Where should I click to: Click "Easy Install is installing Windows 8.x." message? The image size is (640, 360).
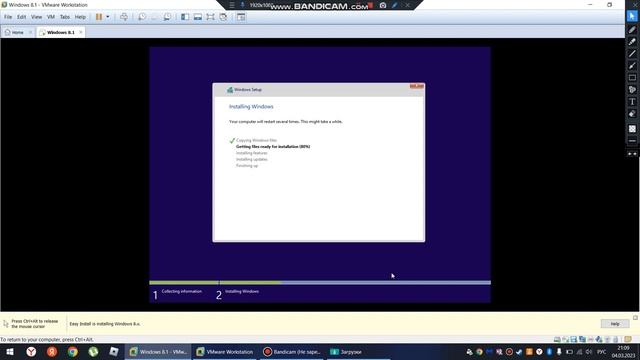[105, 324]
